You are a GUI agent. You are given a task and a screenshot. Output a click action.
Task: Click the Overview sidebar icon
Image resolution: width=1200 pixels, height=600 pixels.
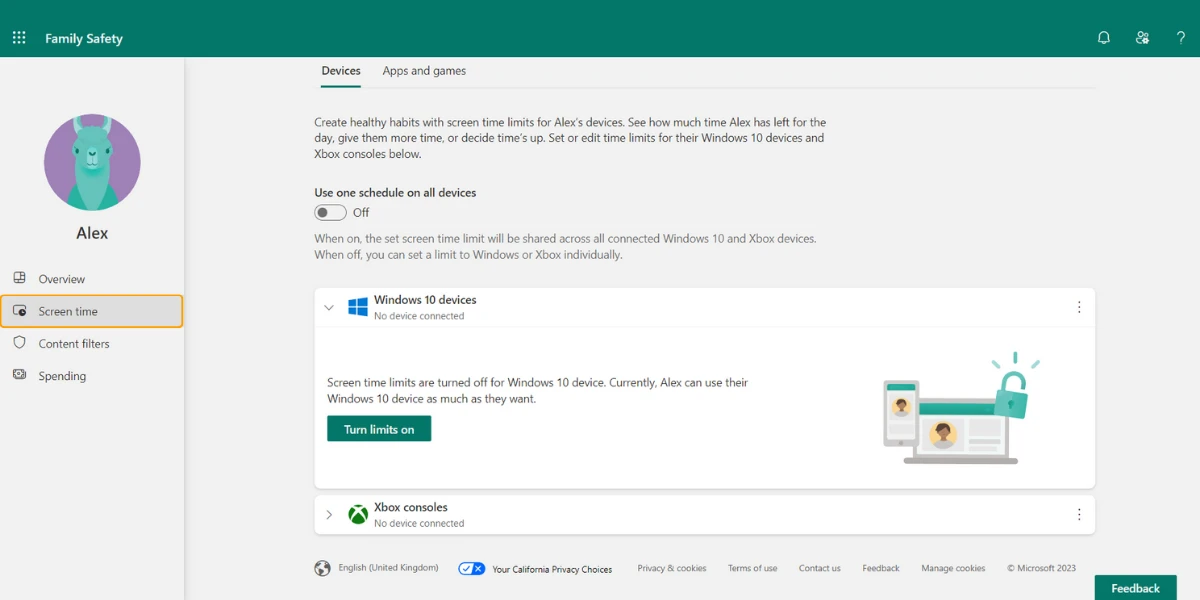point(19,278)
